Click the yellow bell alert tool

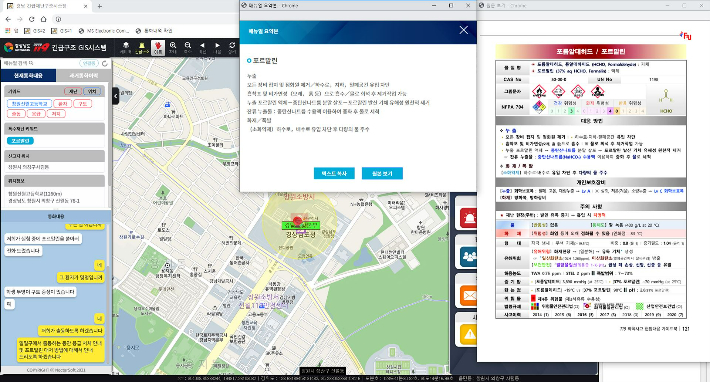coord(142,47)
